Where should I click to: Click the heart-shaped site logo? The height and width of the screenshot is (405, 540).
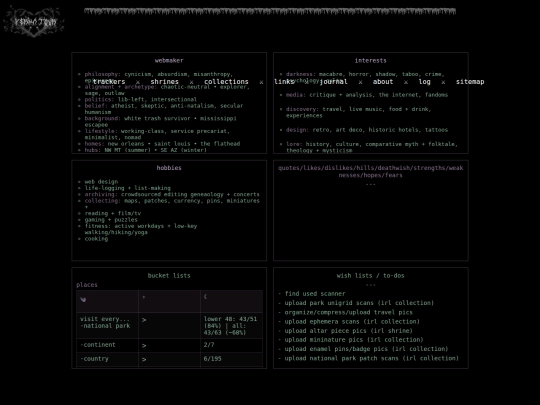[x=33, y=21]
